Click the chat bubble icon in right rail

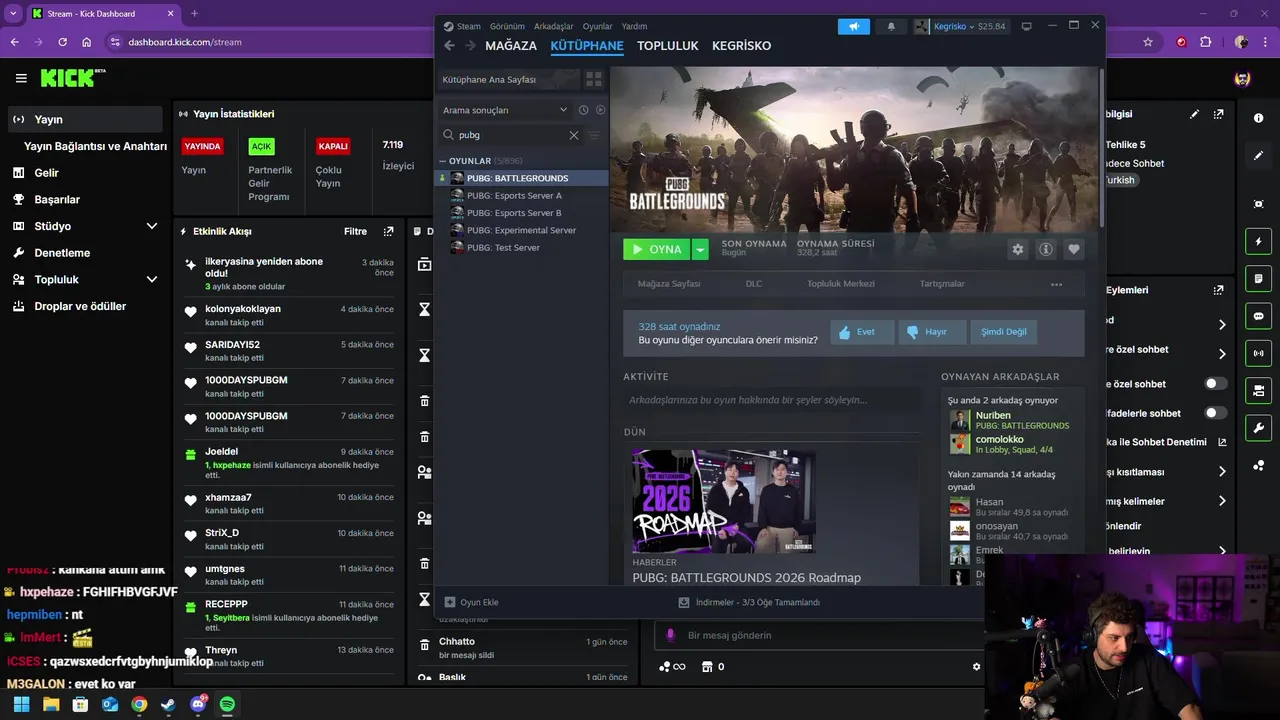(x=1258, y=316)
